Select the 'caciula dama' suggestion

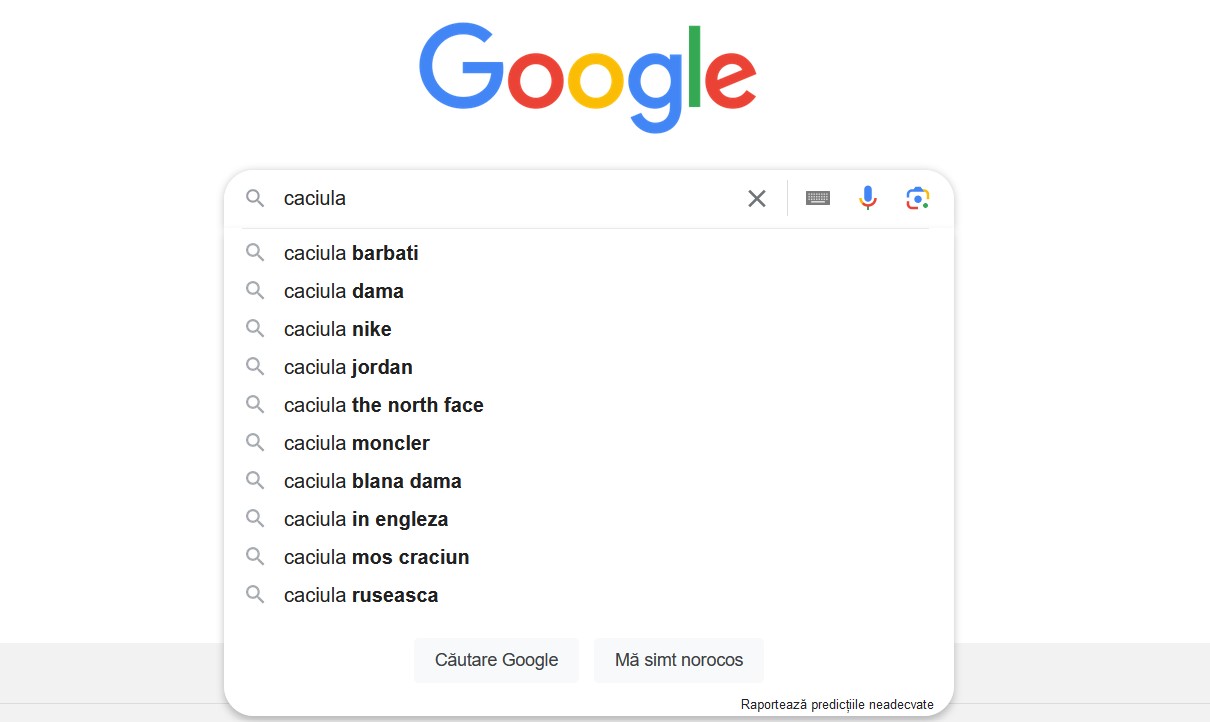[x=344, y=291]
